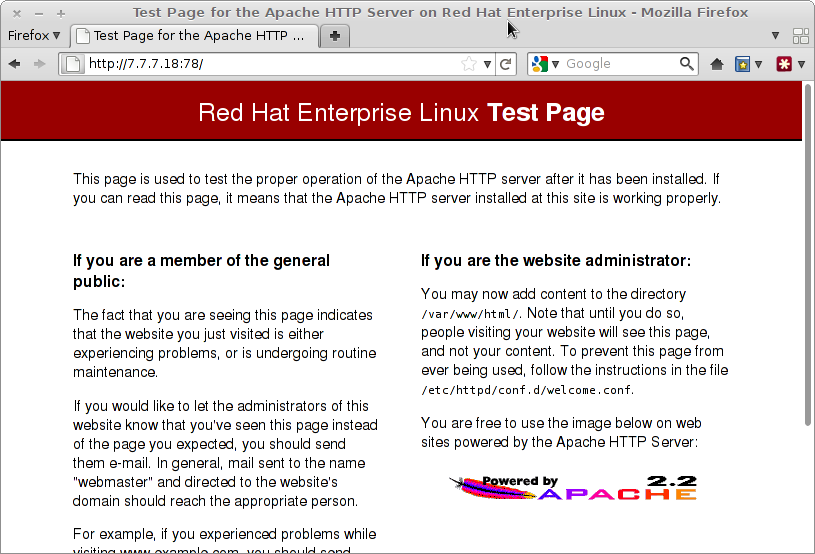Image resolution: width=815 pixels, height=554 pixels.
Task: Click the red asterisk add-on icon
Action: (784, 64)
